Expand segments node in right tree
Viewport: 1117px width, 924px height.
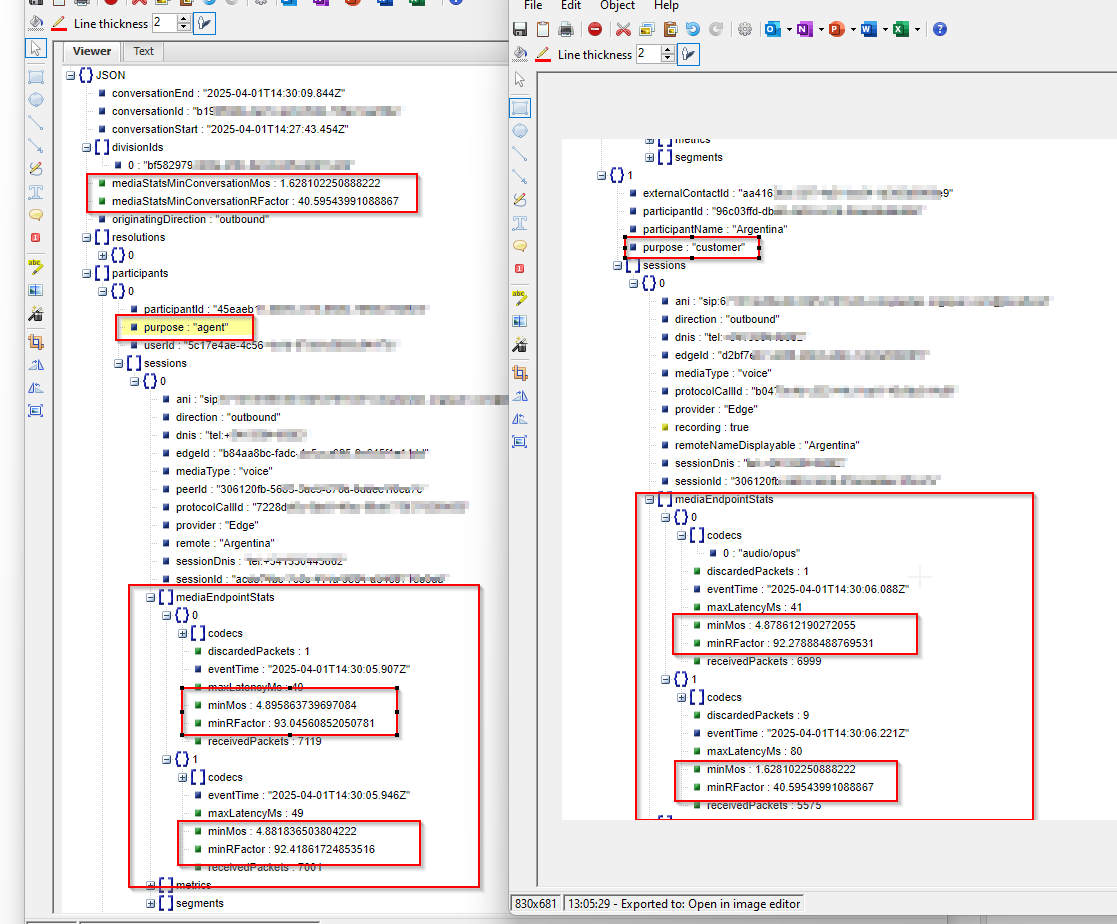tap(650, 157)
